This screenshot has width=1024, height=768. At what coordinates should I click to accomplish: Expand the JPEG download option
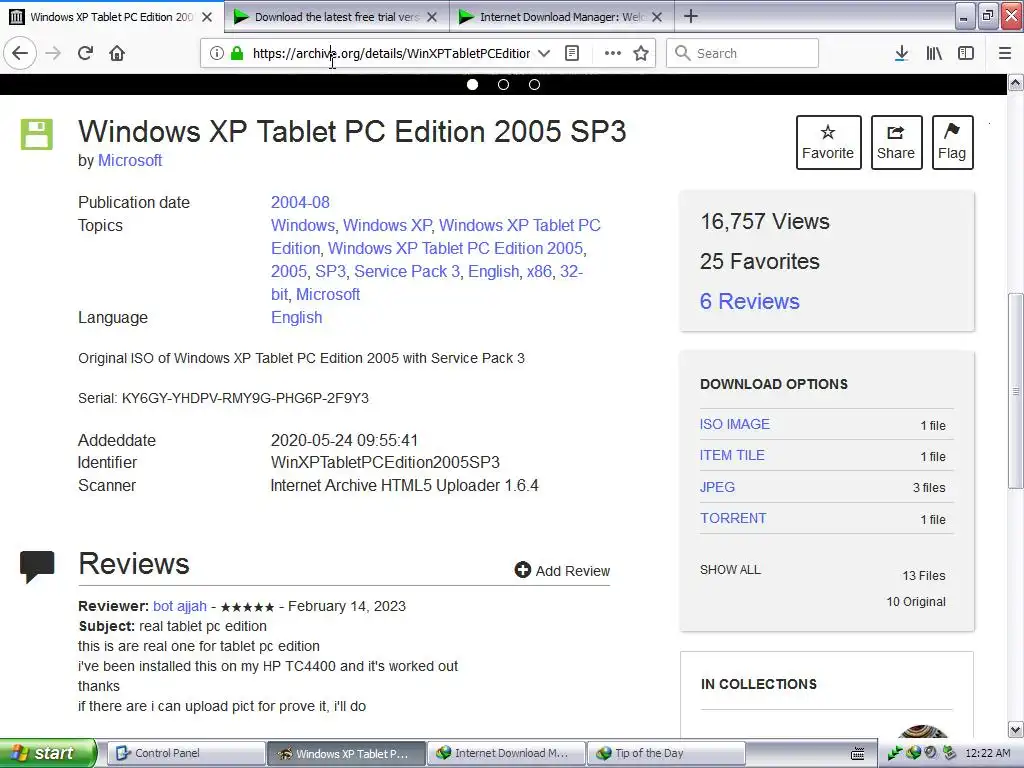click(x=717, y=487)
